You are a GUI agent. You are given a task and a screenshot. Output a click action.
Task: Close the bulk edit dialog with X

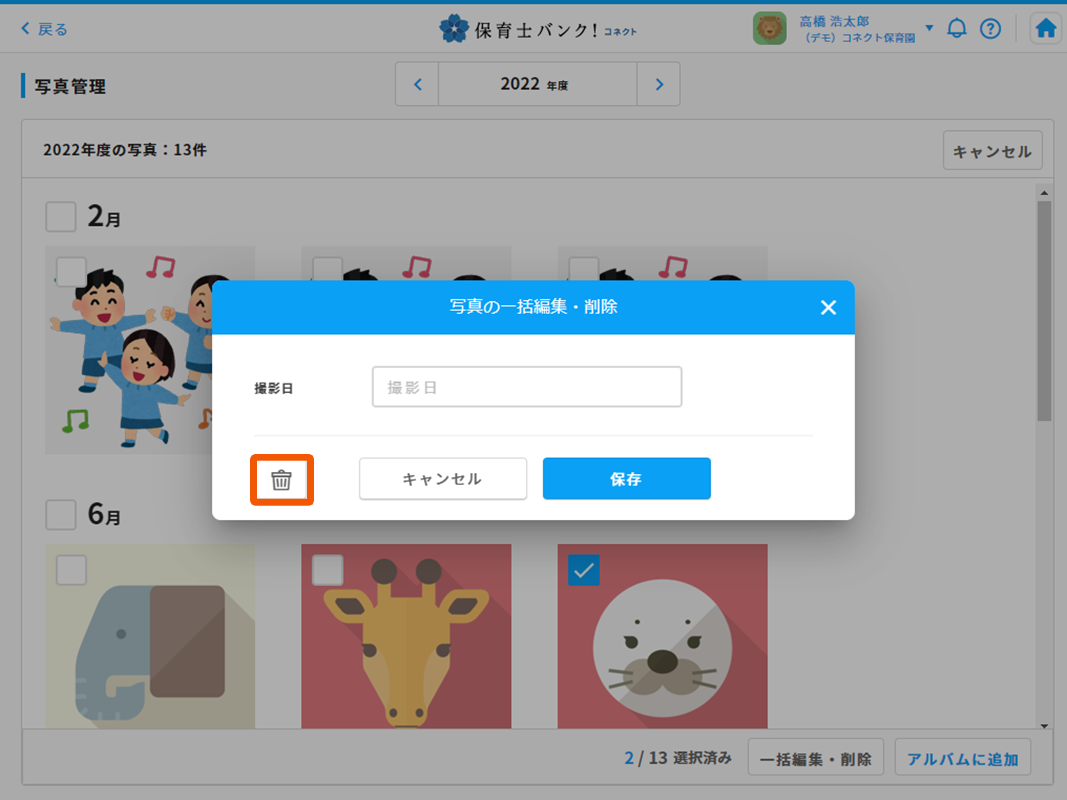click(x=828, y=308)
